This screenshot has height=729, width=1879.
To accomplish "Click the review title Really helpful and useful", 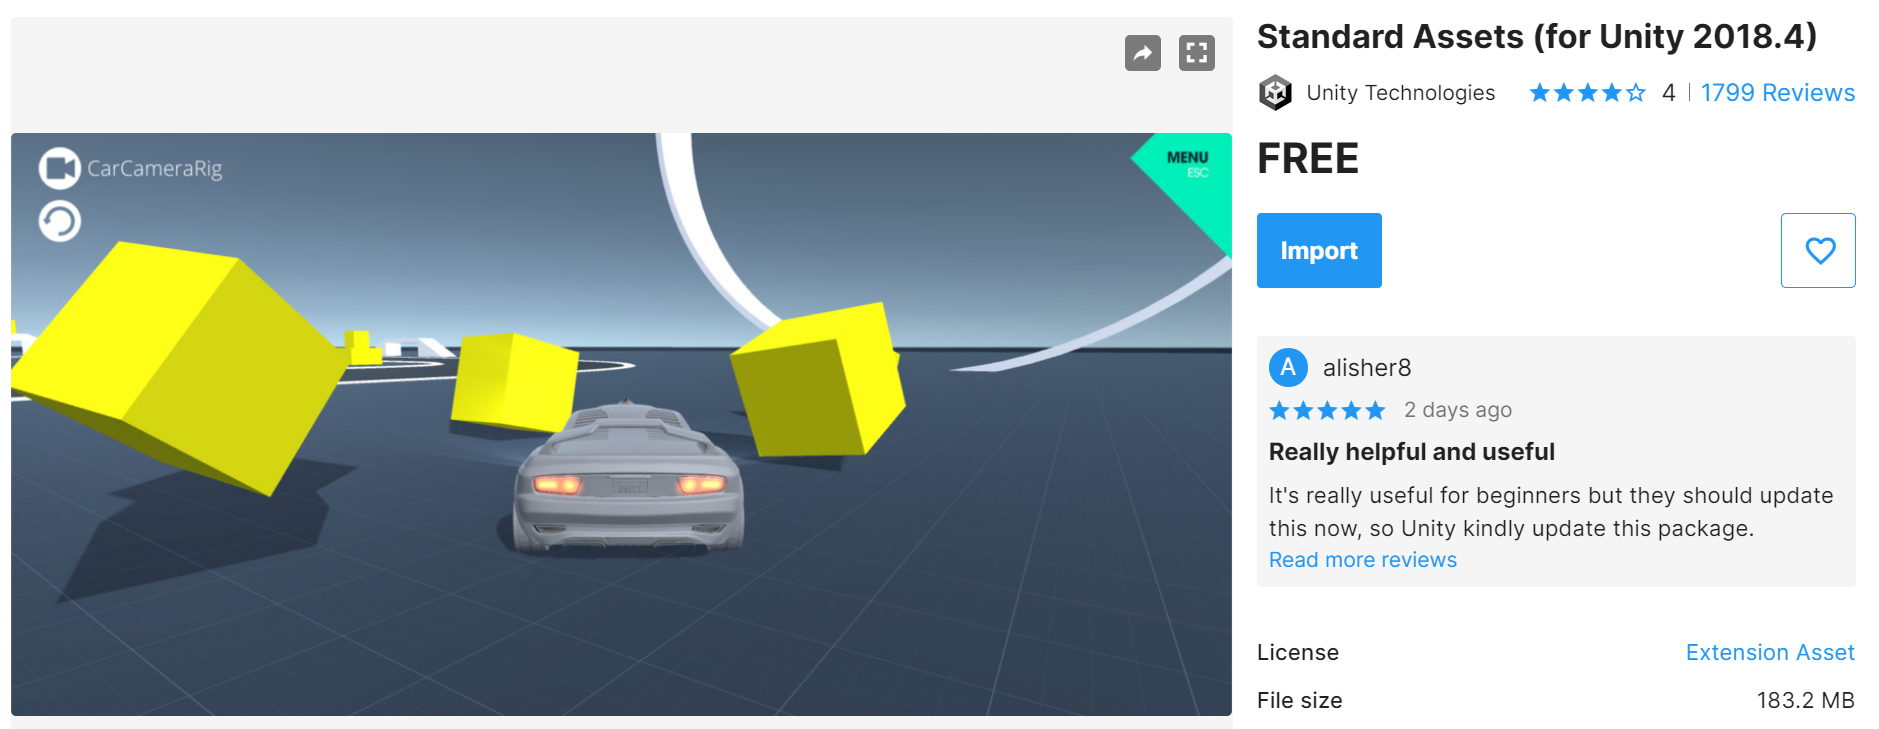I will tap(1411, 452).
